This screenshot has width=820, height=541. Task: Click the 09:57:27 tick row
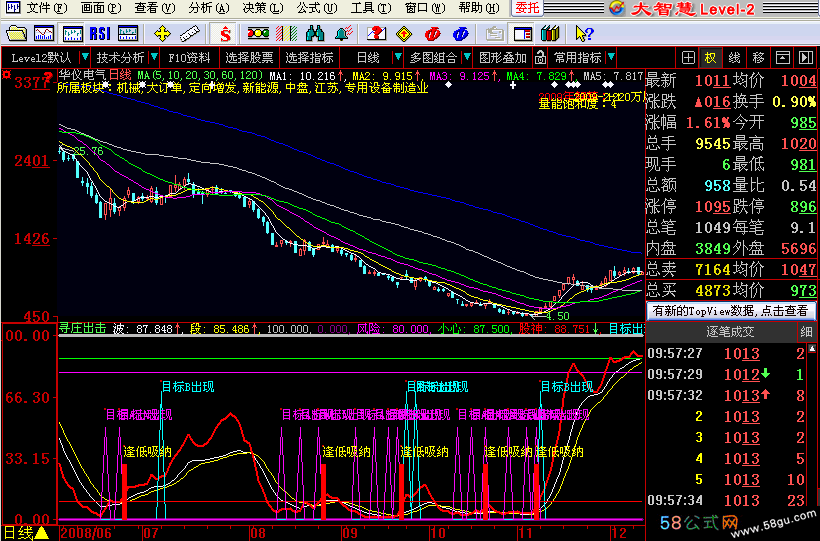[727, 354]
